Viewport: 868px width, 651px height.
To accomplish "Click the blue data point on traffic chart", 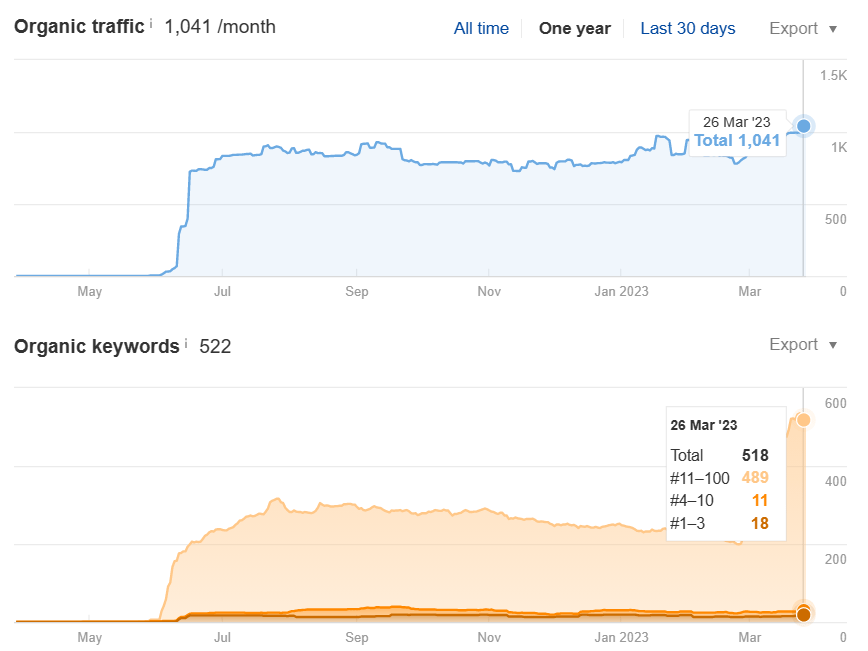I will (x=803, y=126).
